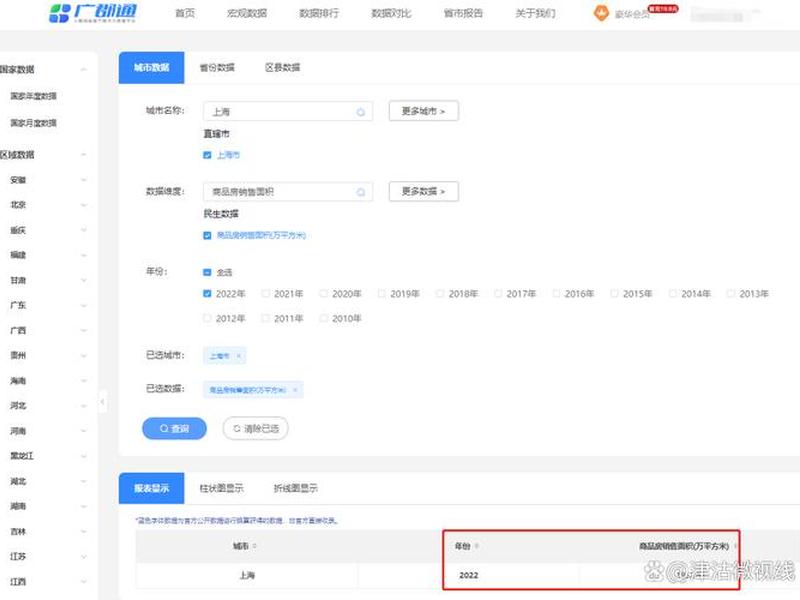Viewport: 800px width, 600px height.
Task: Expand the 安徽 region chevron
Action: 84,180
